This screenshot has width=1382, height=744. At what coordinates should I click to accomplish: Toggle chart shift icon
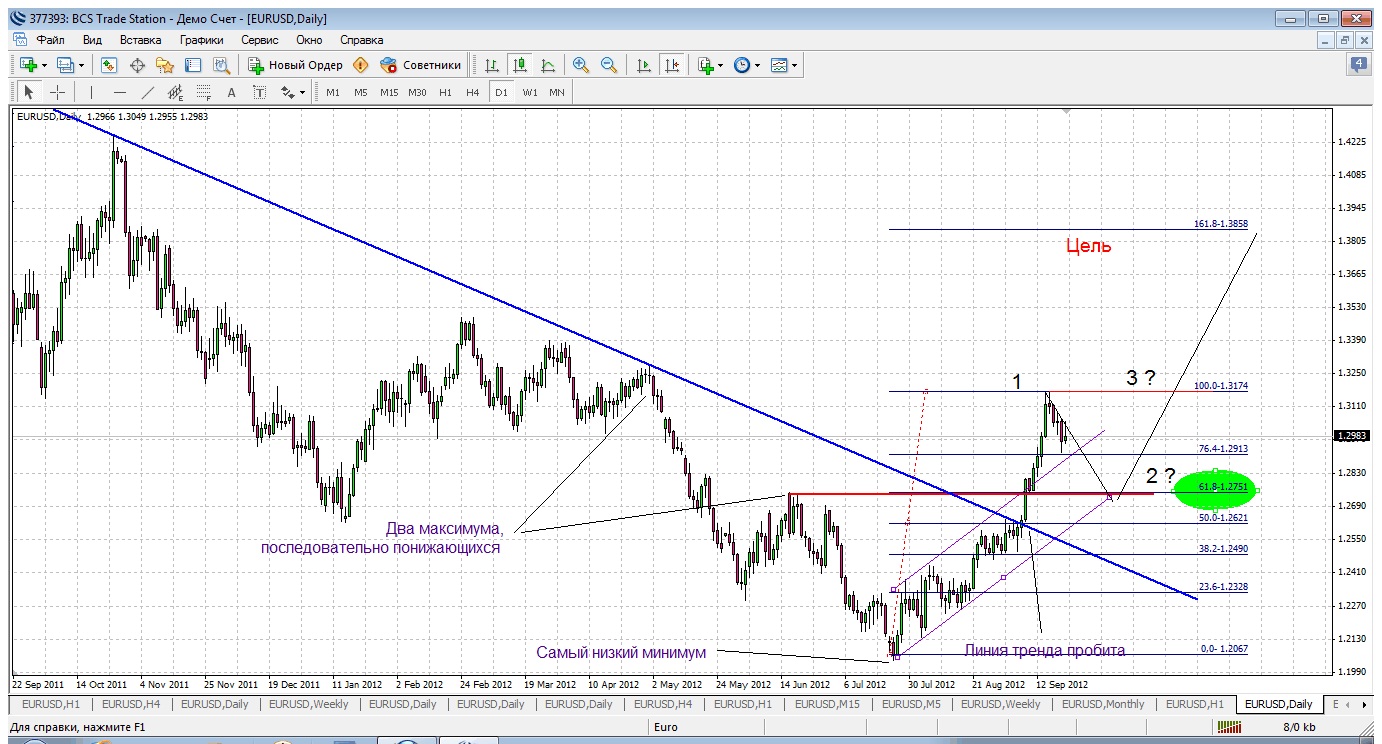[x=672, y=65]
